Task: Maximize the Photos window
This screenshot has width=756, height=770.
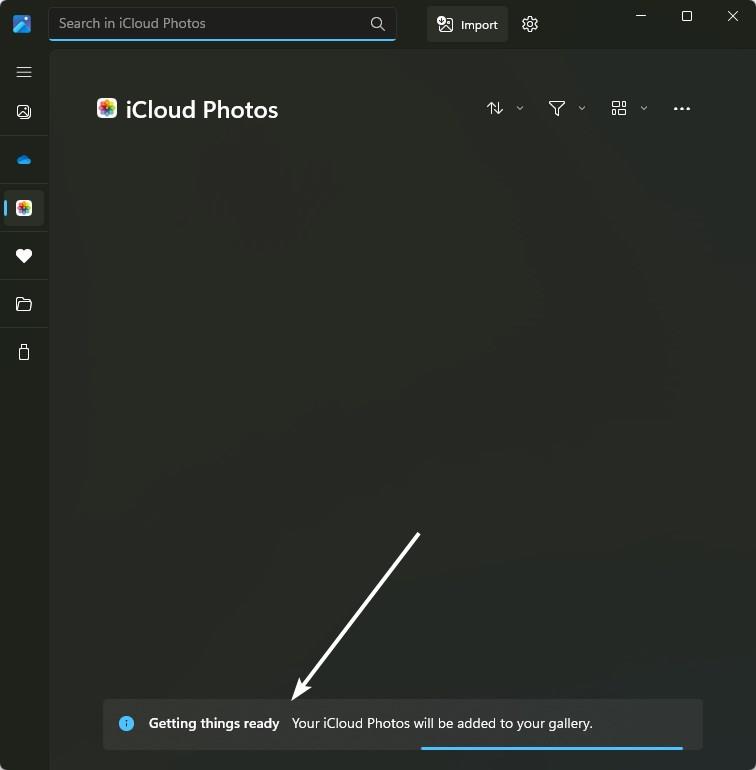Action: pyautogui.click(x=687, y=16)
